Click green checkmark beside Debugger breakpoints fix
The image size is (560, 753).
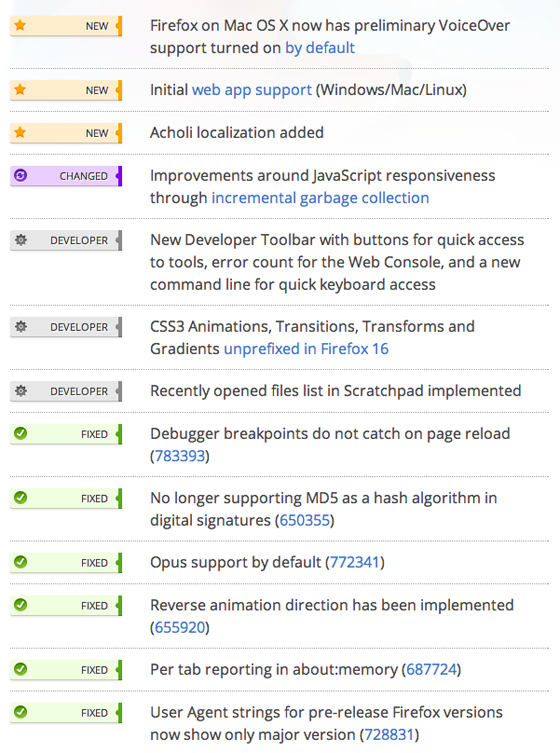point(20,433)
